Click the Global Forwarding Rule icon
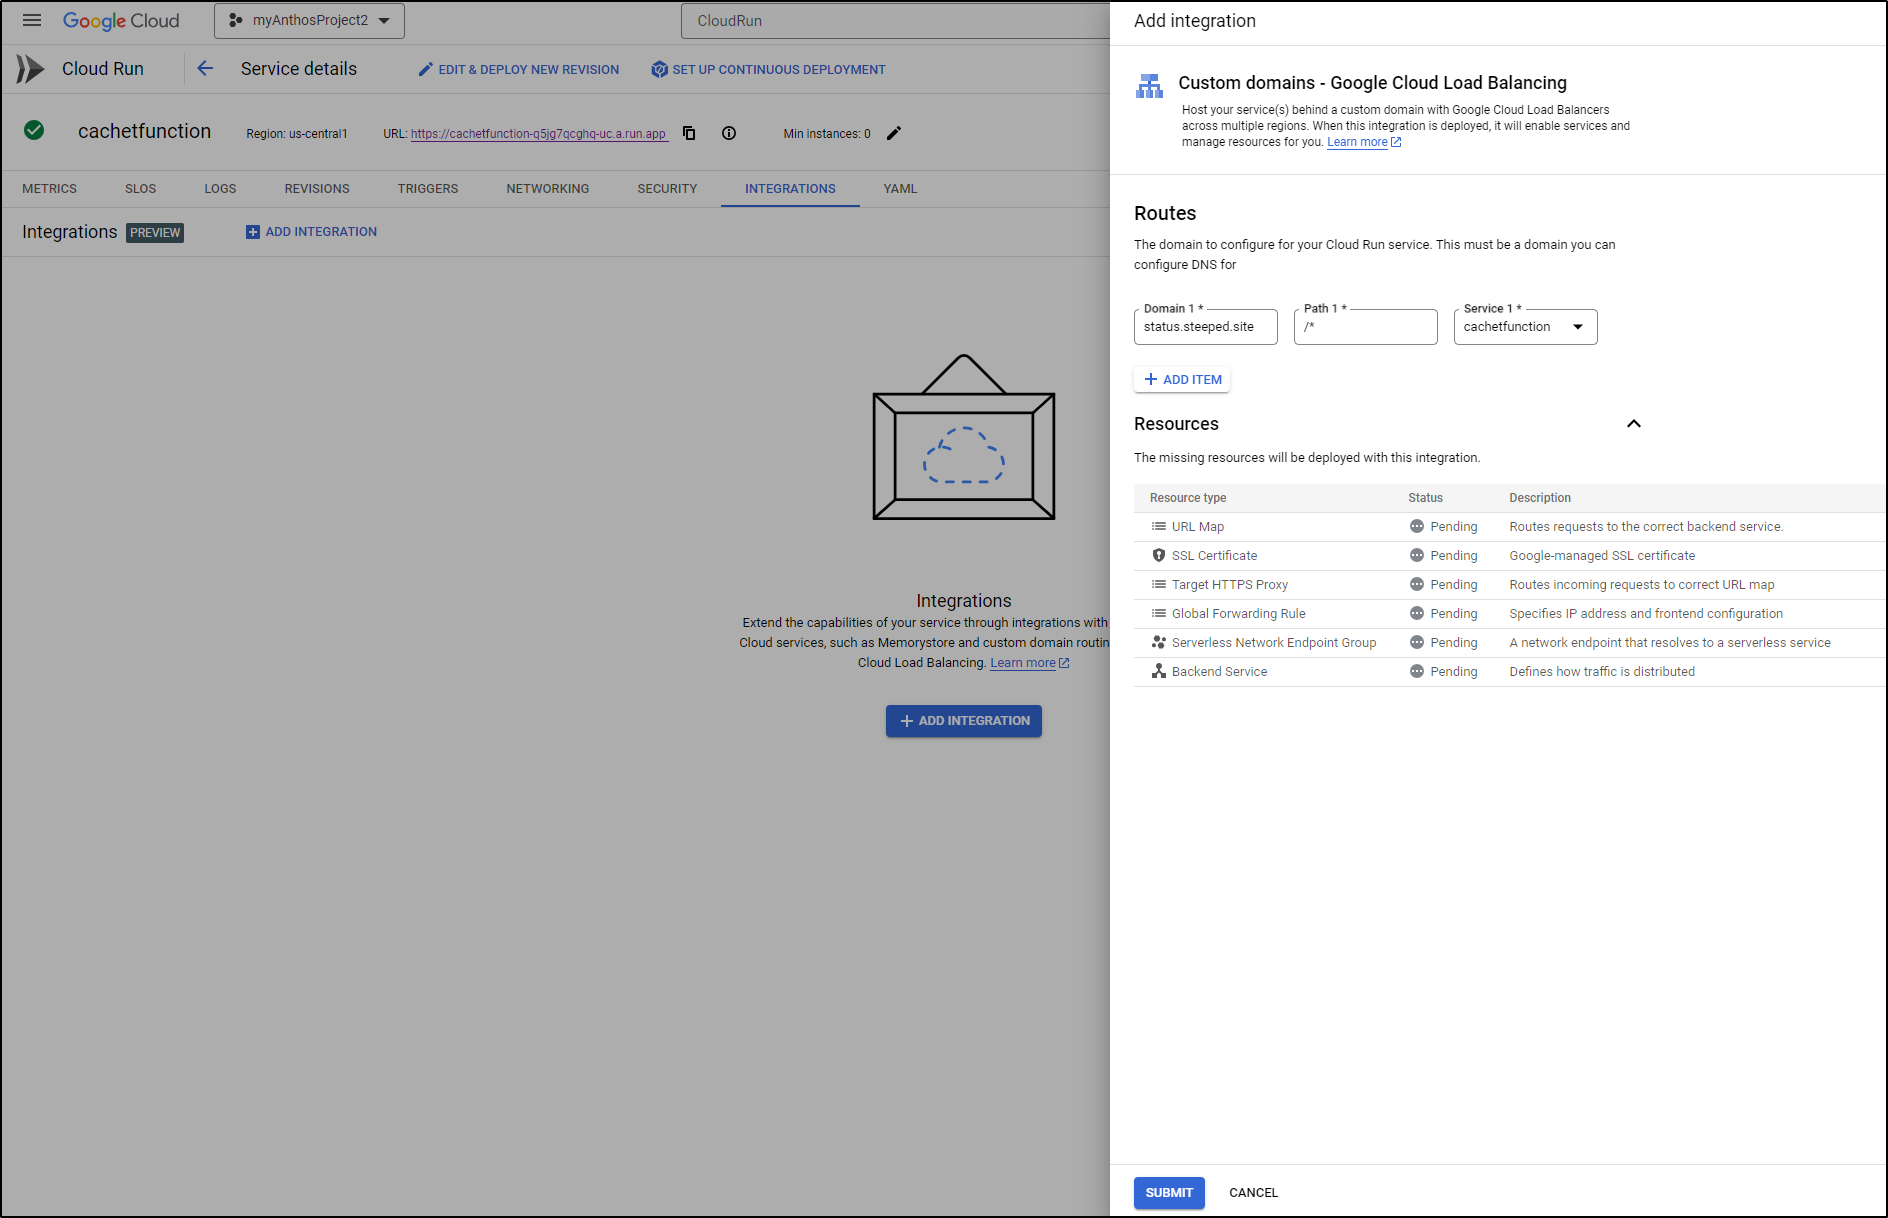Screen dimensions: 1888x1218 [x=1159, y=614]
